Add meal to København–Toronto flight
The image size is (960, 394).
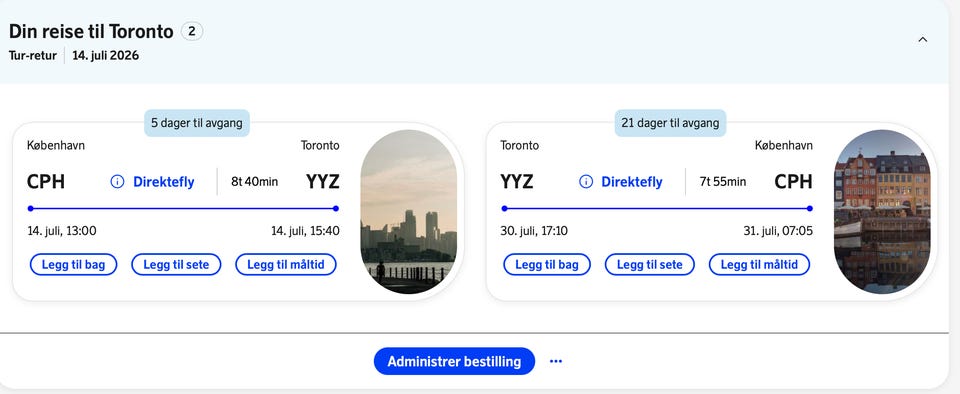tap(286, 264)
